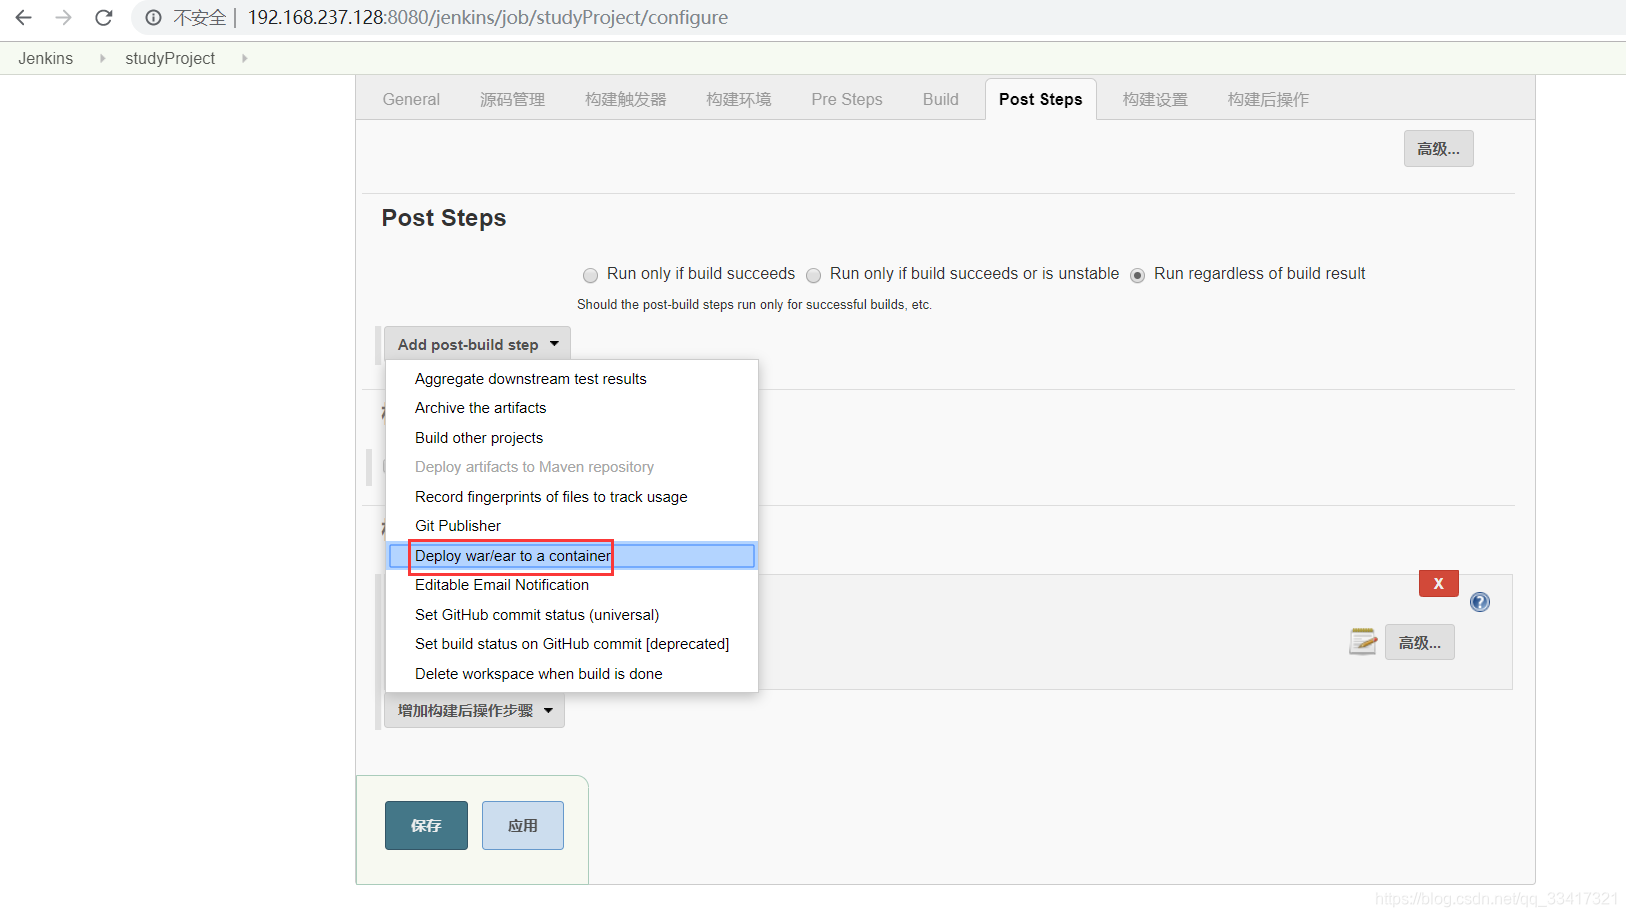Viewport: 1626px width, 917px height.
Task: Click the 高级... button beside notepad icon
Action: (1420, 642)
